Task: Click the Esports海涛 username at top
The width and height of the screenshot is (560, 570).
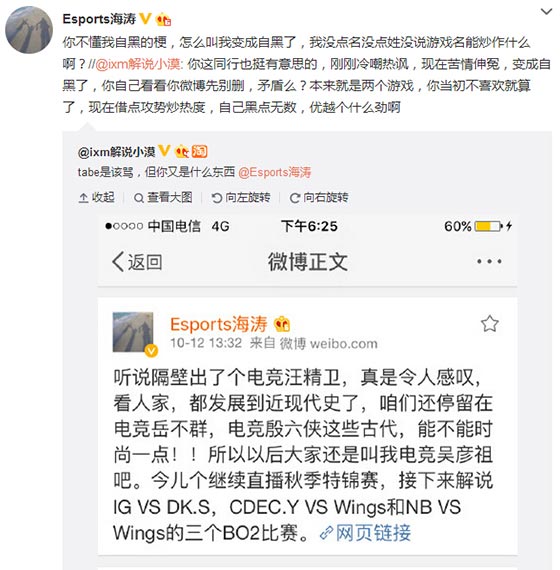Action: tap(99, 19)
